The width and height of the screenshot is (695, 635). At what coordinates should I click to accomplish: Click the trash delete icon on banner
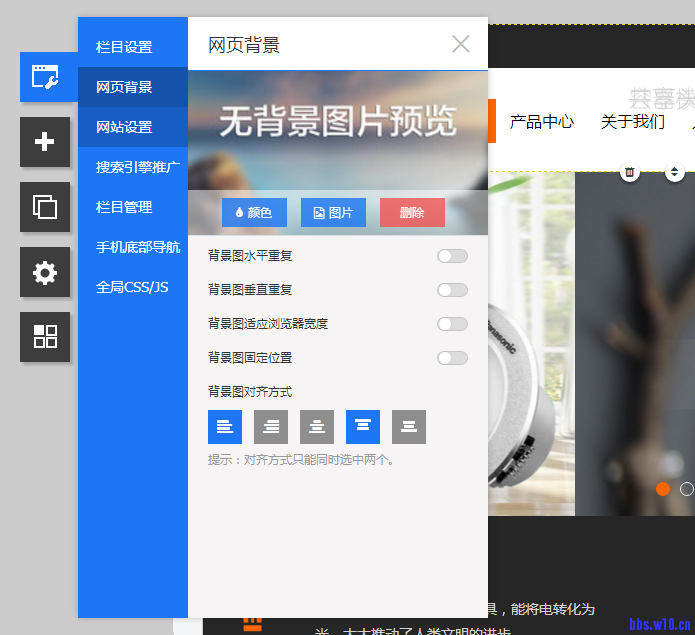pyautogui.click(x=629, y=173)
